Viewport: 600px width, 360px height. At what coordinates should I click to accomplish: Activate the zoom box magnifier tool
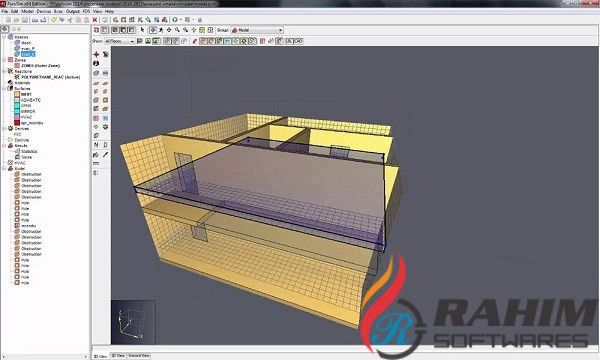click(186, 30)
